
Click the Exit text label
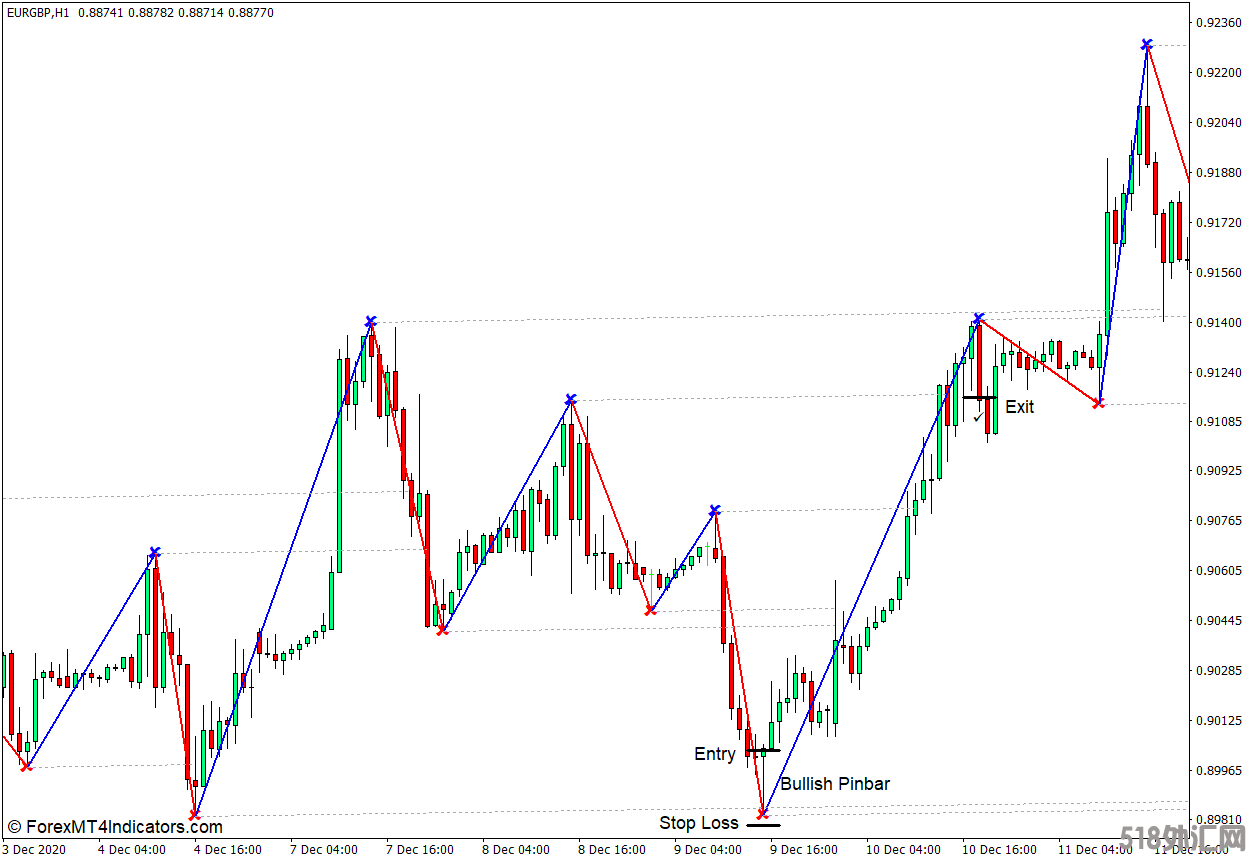coord(1020,407)
